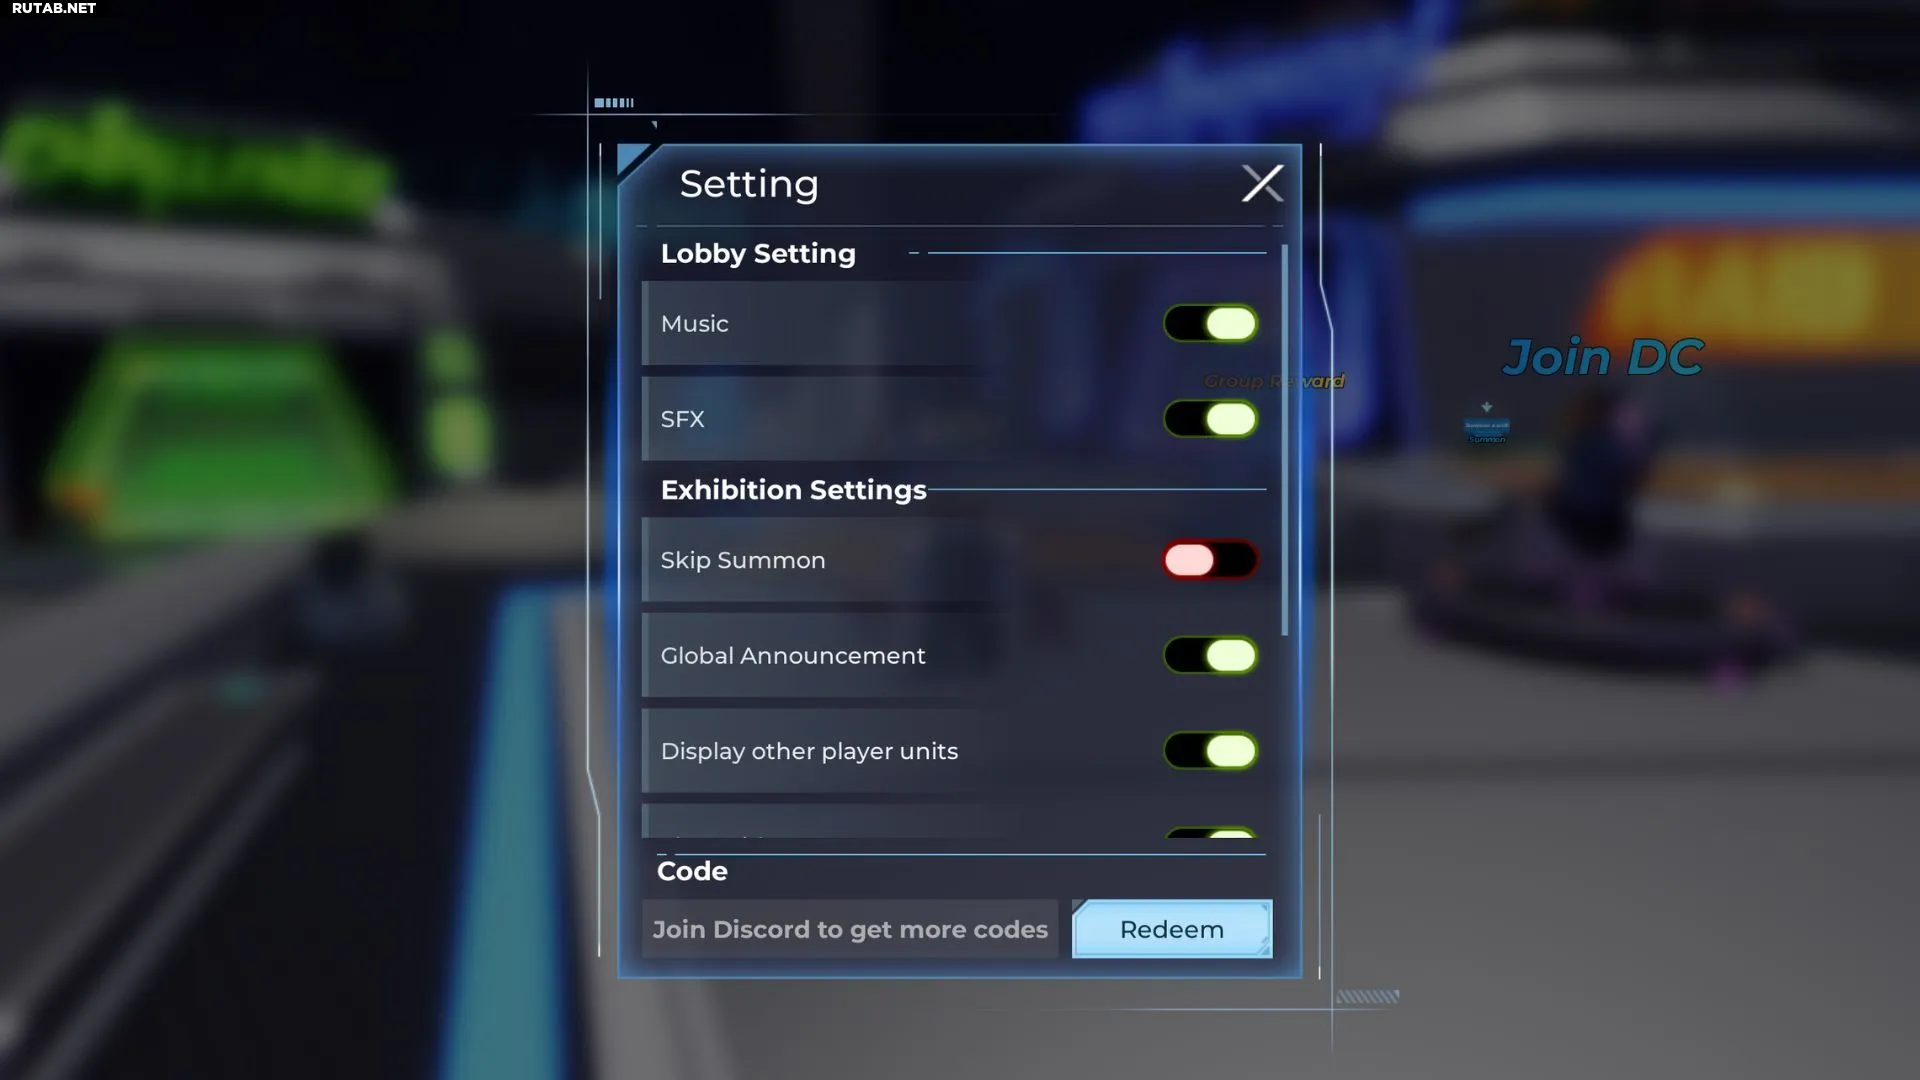This screenshot has width=1920, height=1080.
Task: Enable the Skip Summon toggle
Action: coord(1210,560)
